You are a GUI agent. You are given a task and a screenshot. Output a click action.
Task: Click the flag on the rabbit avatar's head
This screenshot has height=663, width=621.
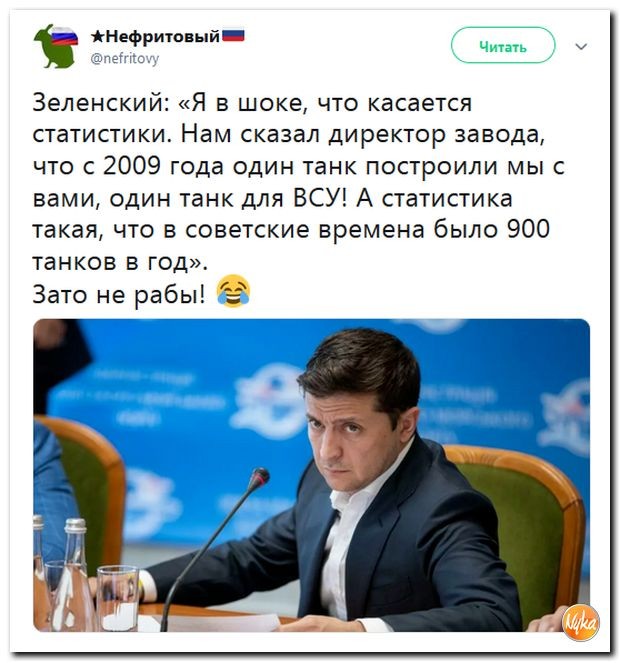pos(65,36)
